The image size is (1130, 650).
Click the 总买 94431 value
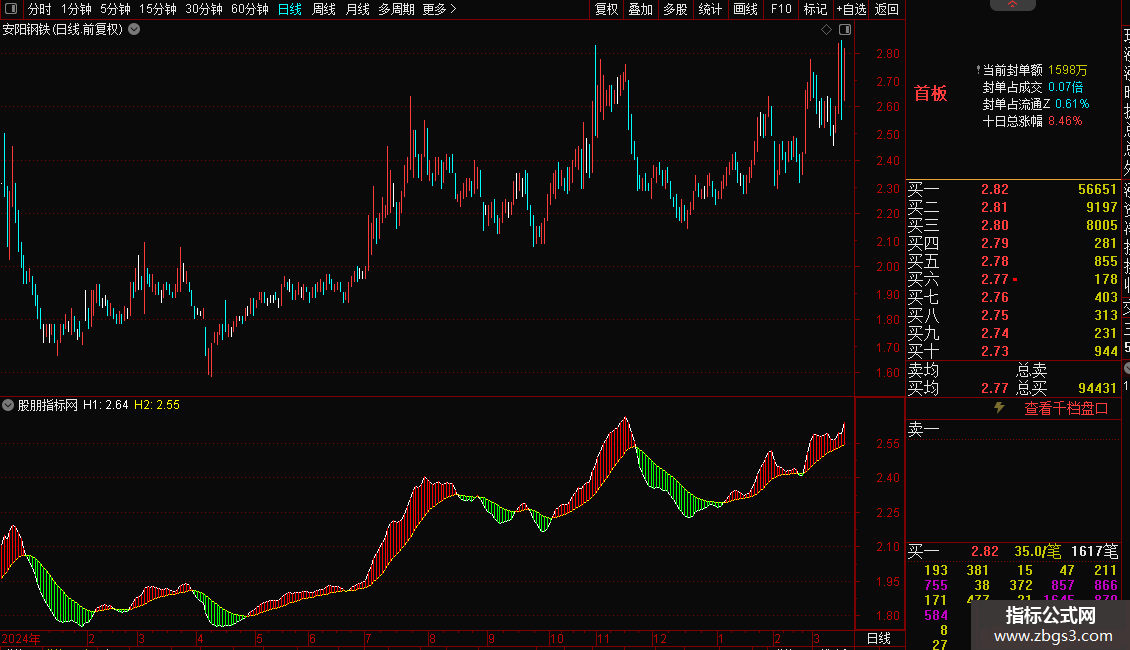click(1098, 388)
